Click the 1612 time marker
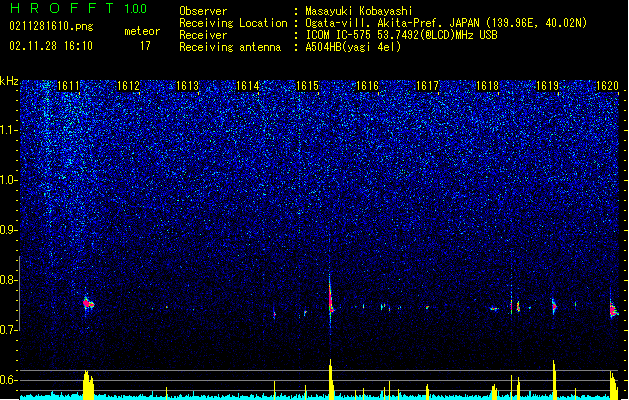 (128, 86)
